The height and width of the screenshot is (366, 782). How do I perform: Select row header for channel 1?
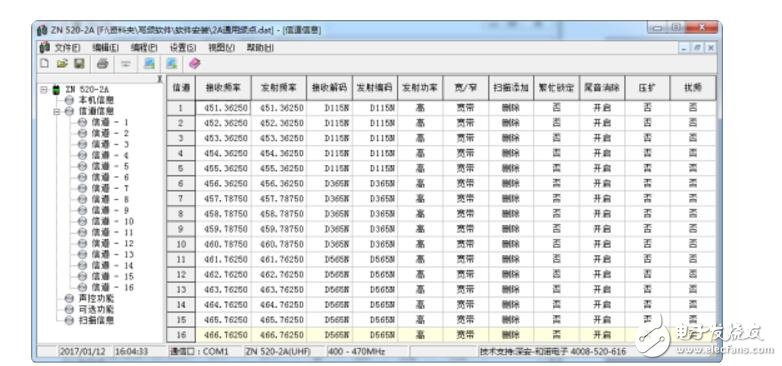coord(181,108)
